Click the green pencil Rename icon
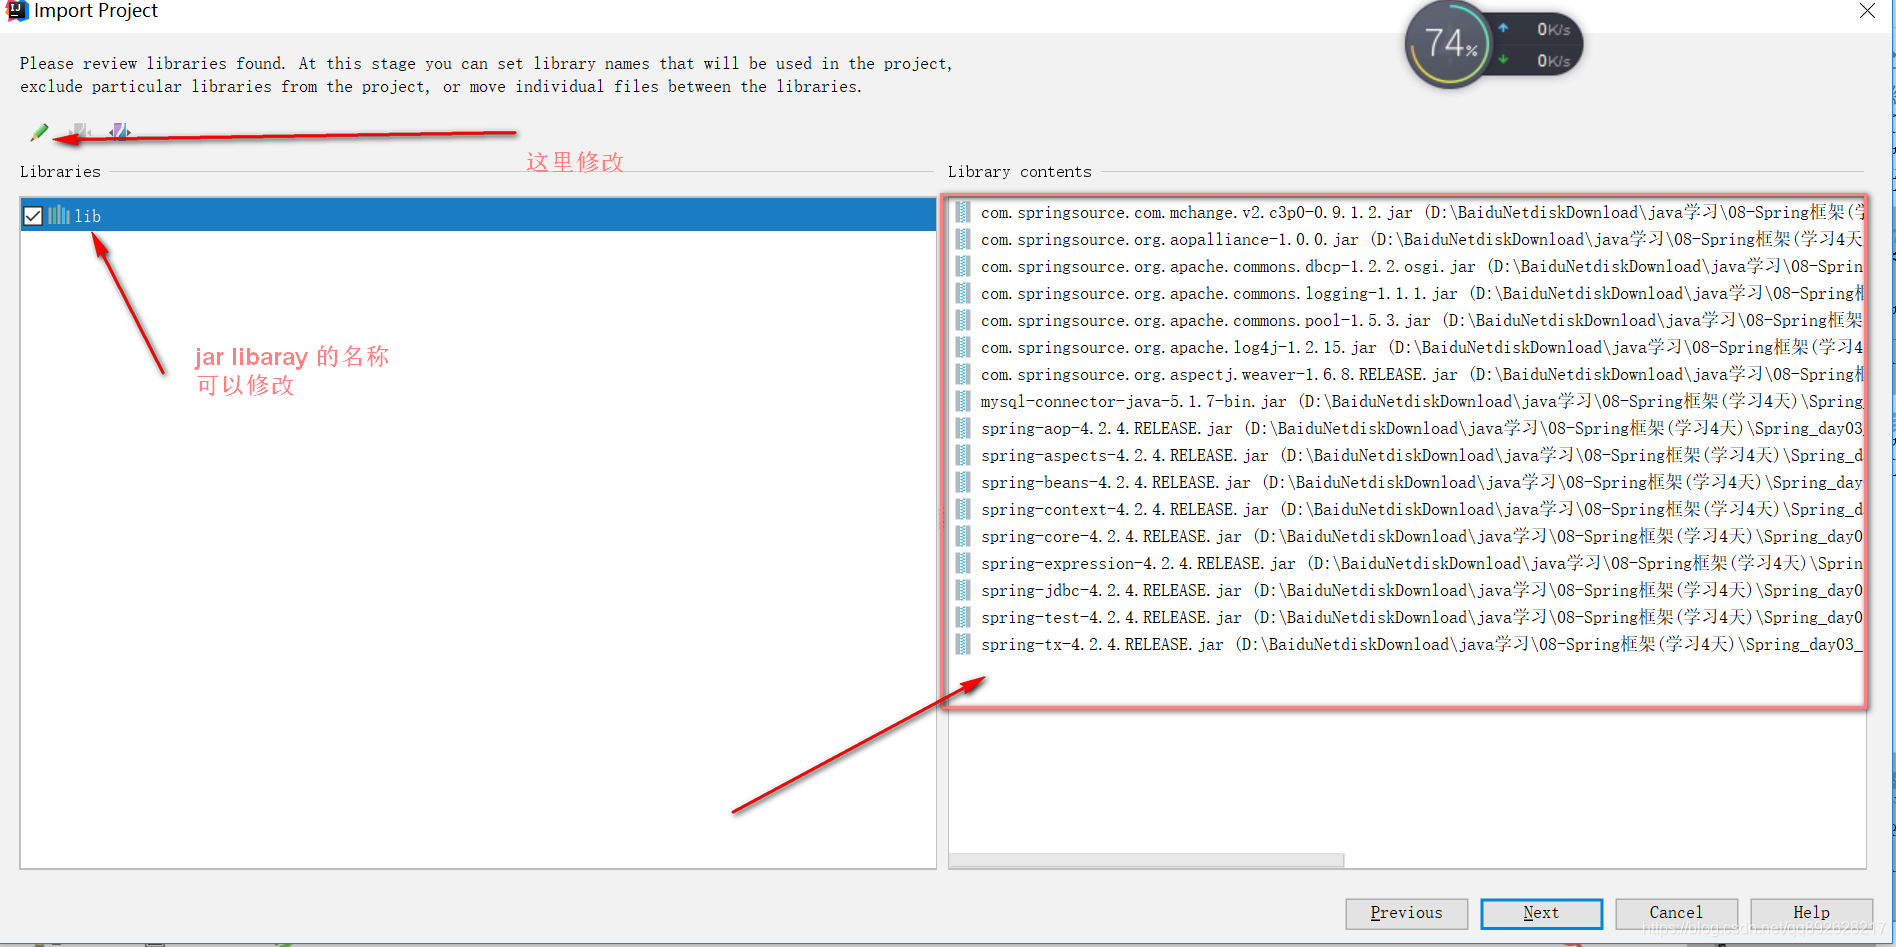Screen dimensions: 1896x947 (39, 131)
